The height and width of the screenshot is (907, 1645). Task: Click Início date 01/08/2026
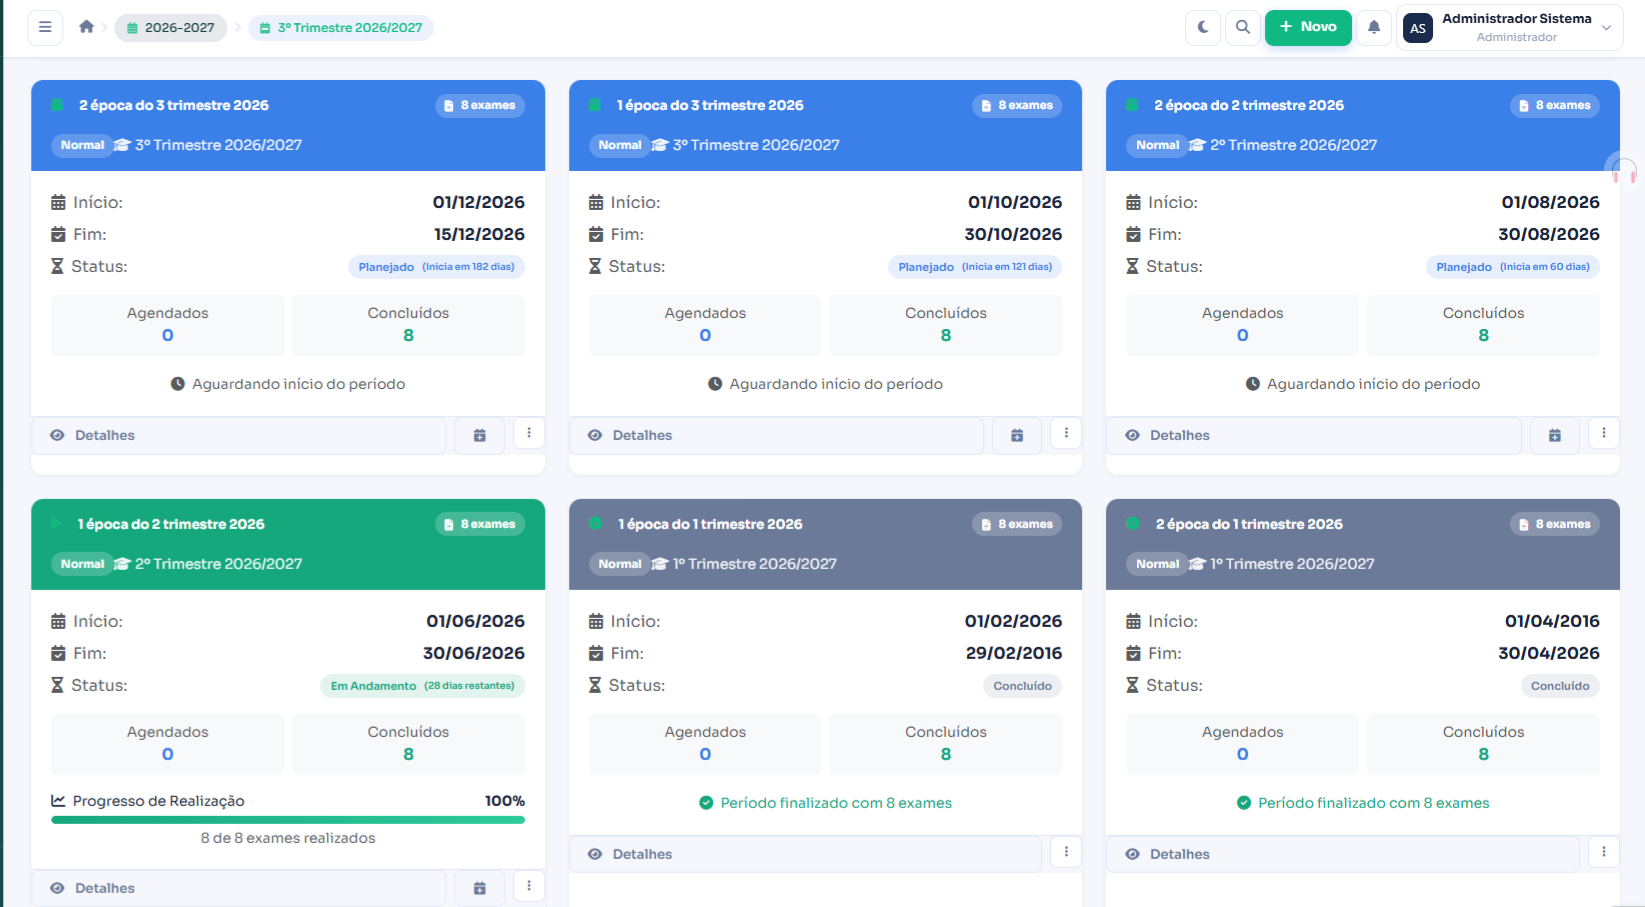(x=1551, y=202)
